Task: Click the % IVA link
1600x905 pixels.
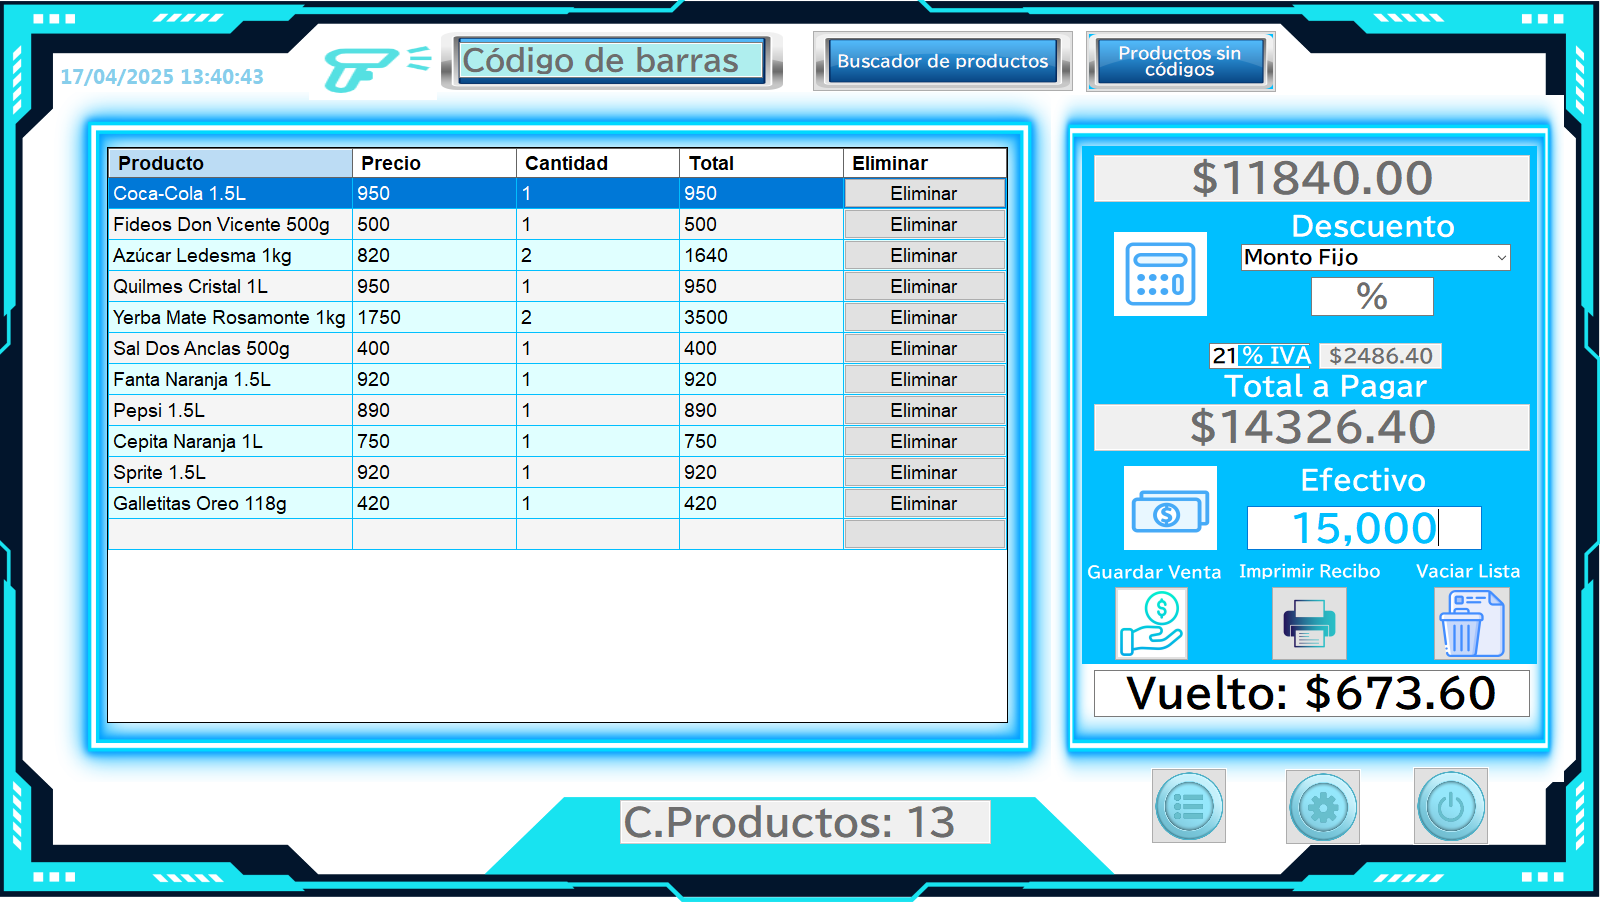Action: [1275, 356]
